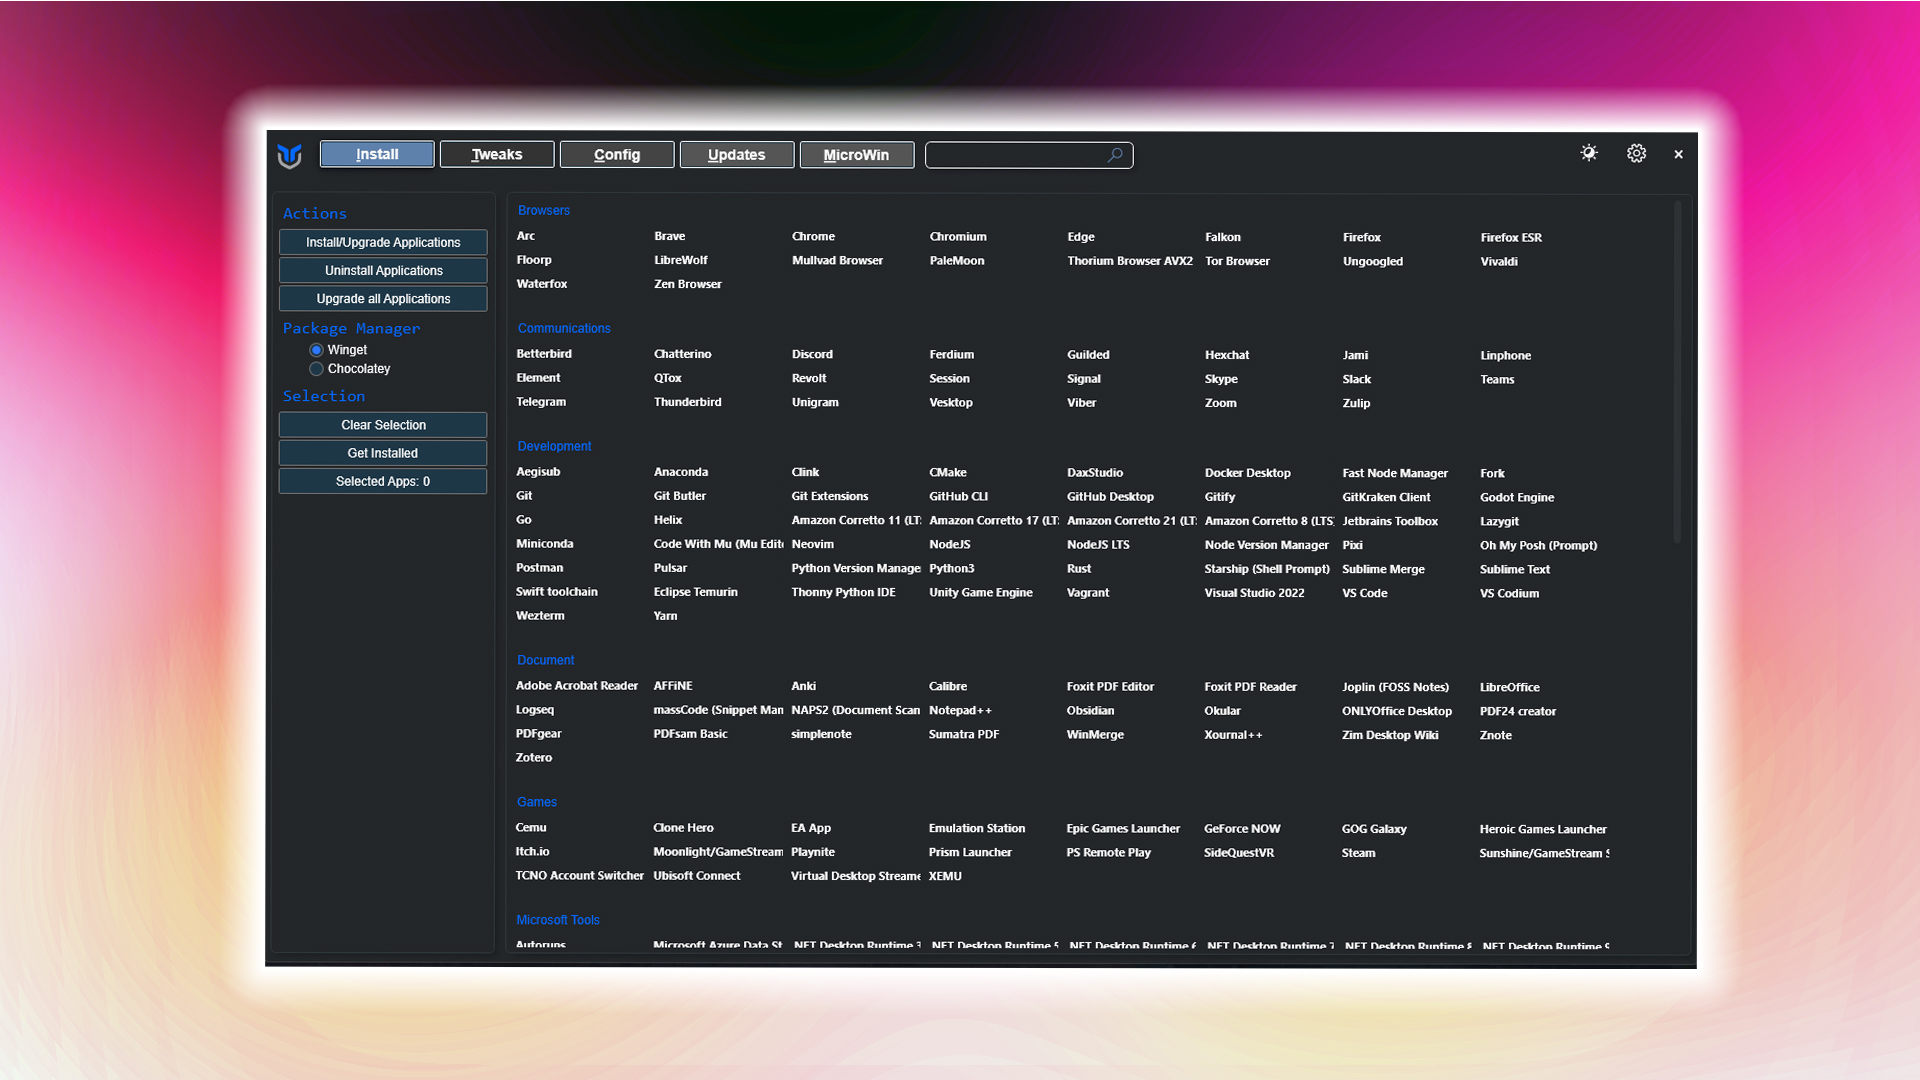
Task: Select Zotero entry
Action: click(534, 758)
